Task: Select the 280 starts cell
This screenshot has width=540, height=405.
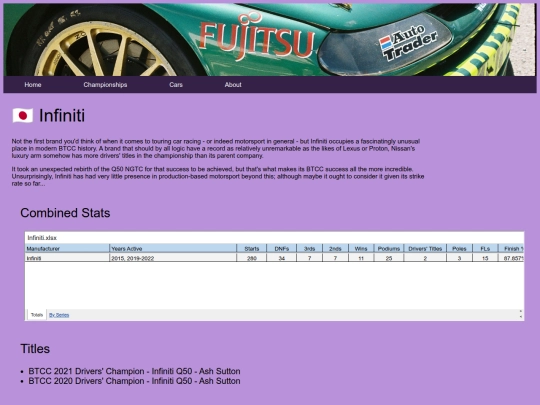Action: click(x=251, y=258)
